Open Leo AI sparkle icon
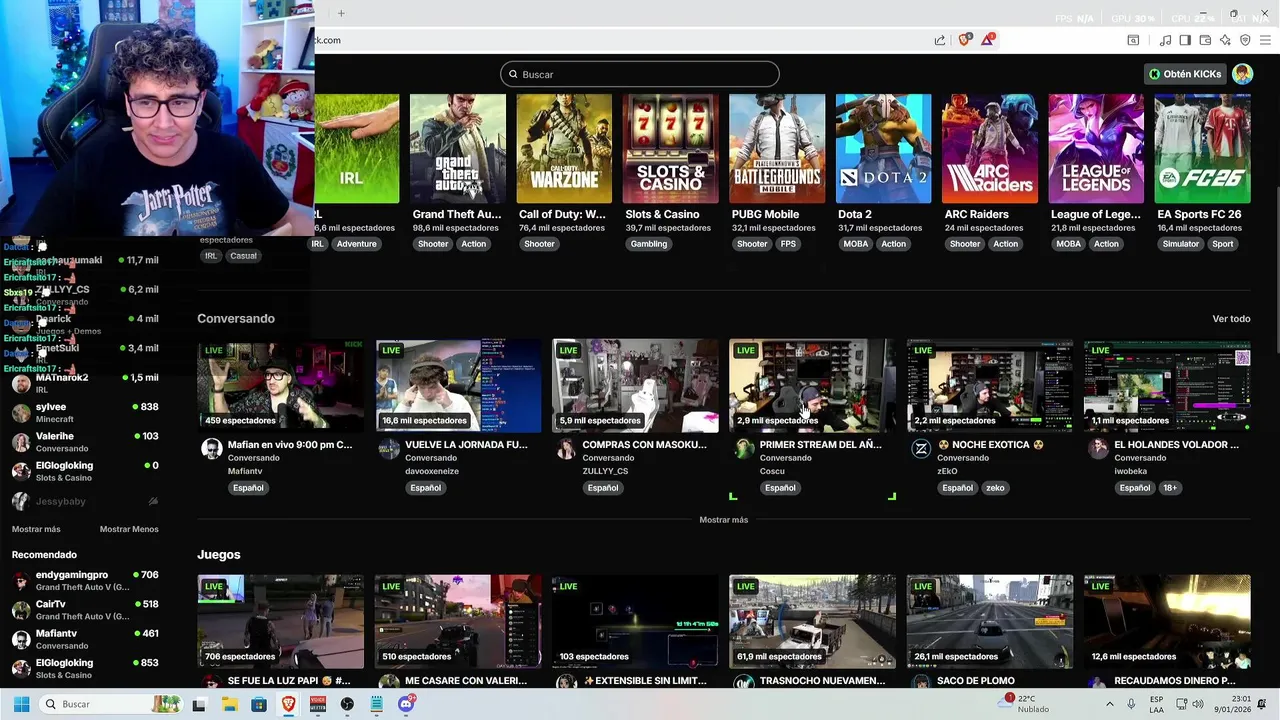The image size is (1280, 720). coord(1225,40)
